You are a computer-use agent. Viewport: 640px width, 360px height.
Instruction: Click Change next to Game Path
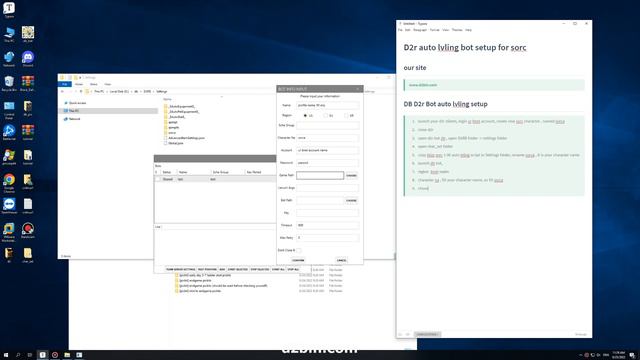tap(351, 176)
